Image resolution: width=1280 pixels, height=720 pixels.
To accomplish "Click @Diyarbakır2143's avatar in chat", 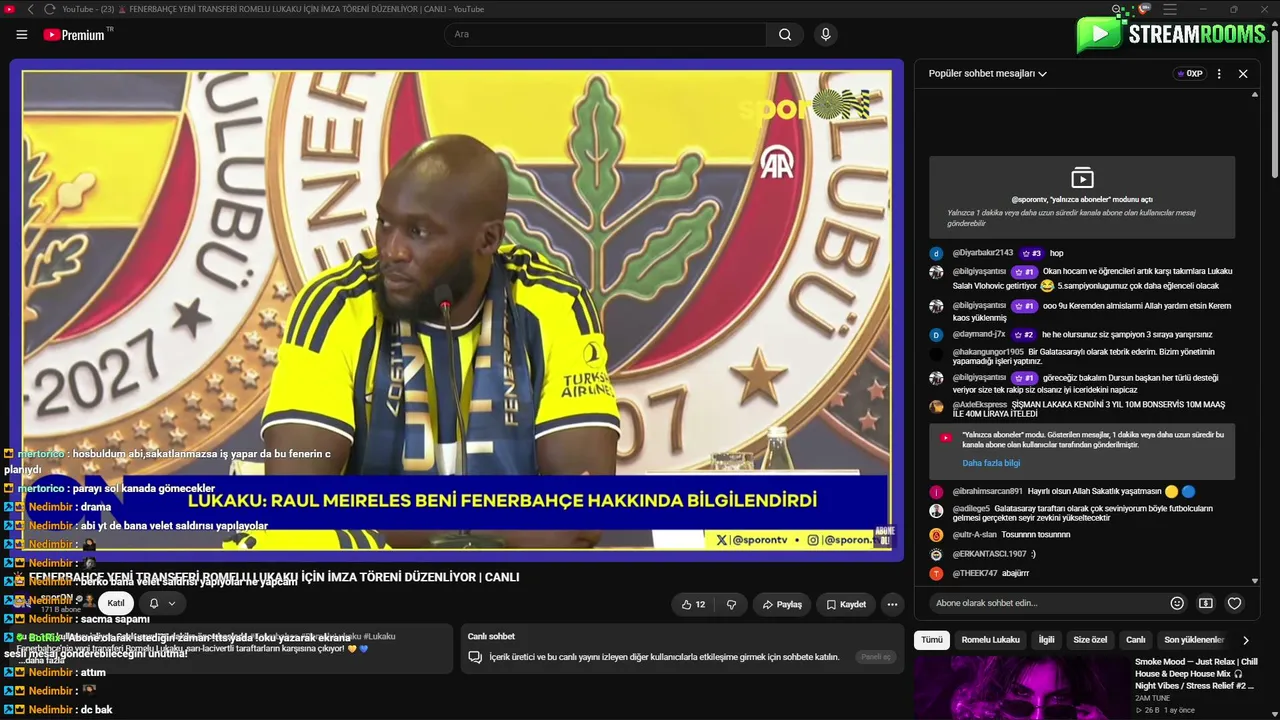I will coord(936,254).
